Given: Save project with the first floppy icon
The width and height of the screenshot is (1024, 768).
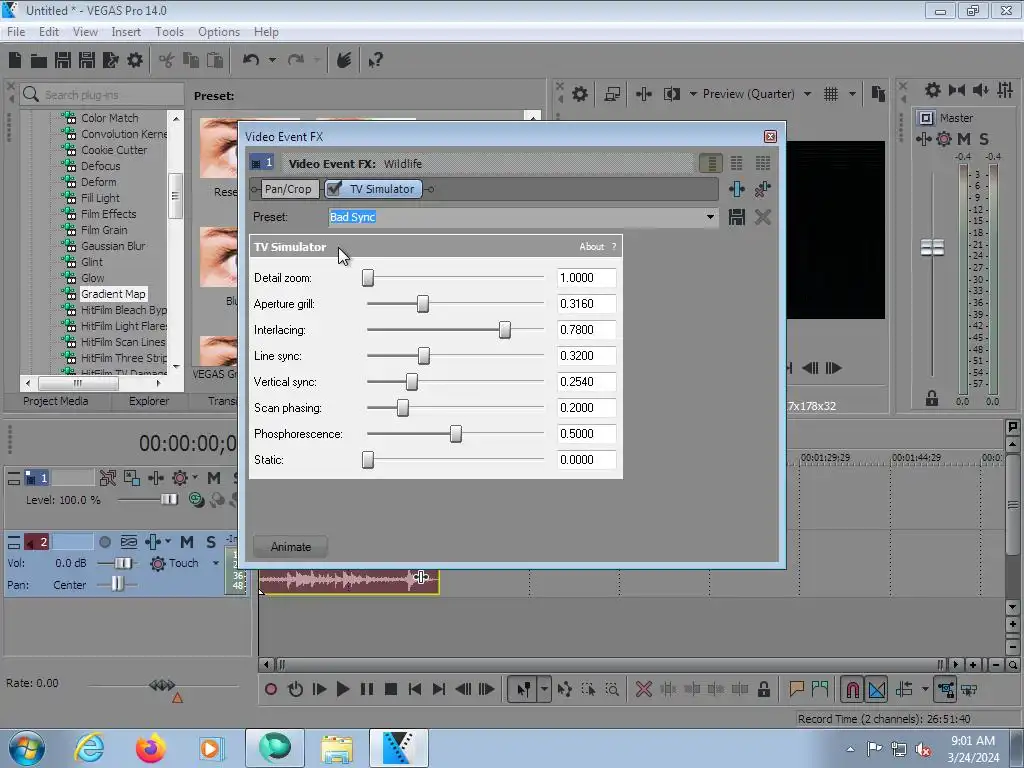Looking at the screenshot, I should click(x=63, y=60).
